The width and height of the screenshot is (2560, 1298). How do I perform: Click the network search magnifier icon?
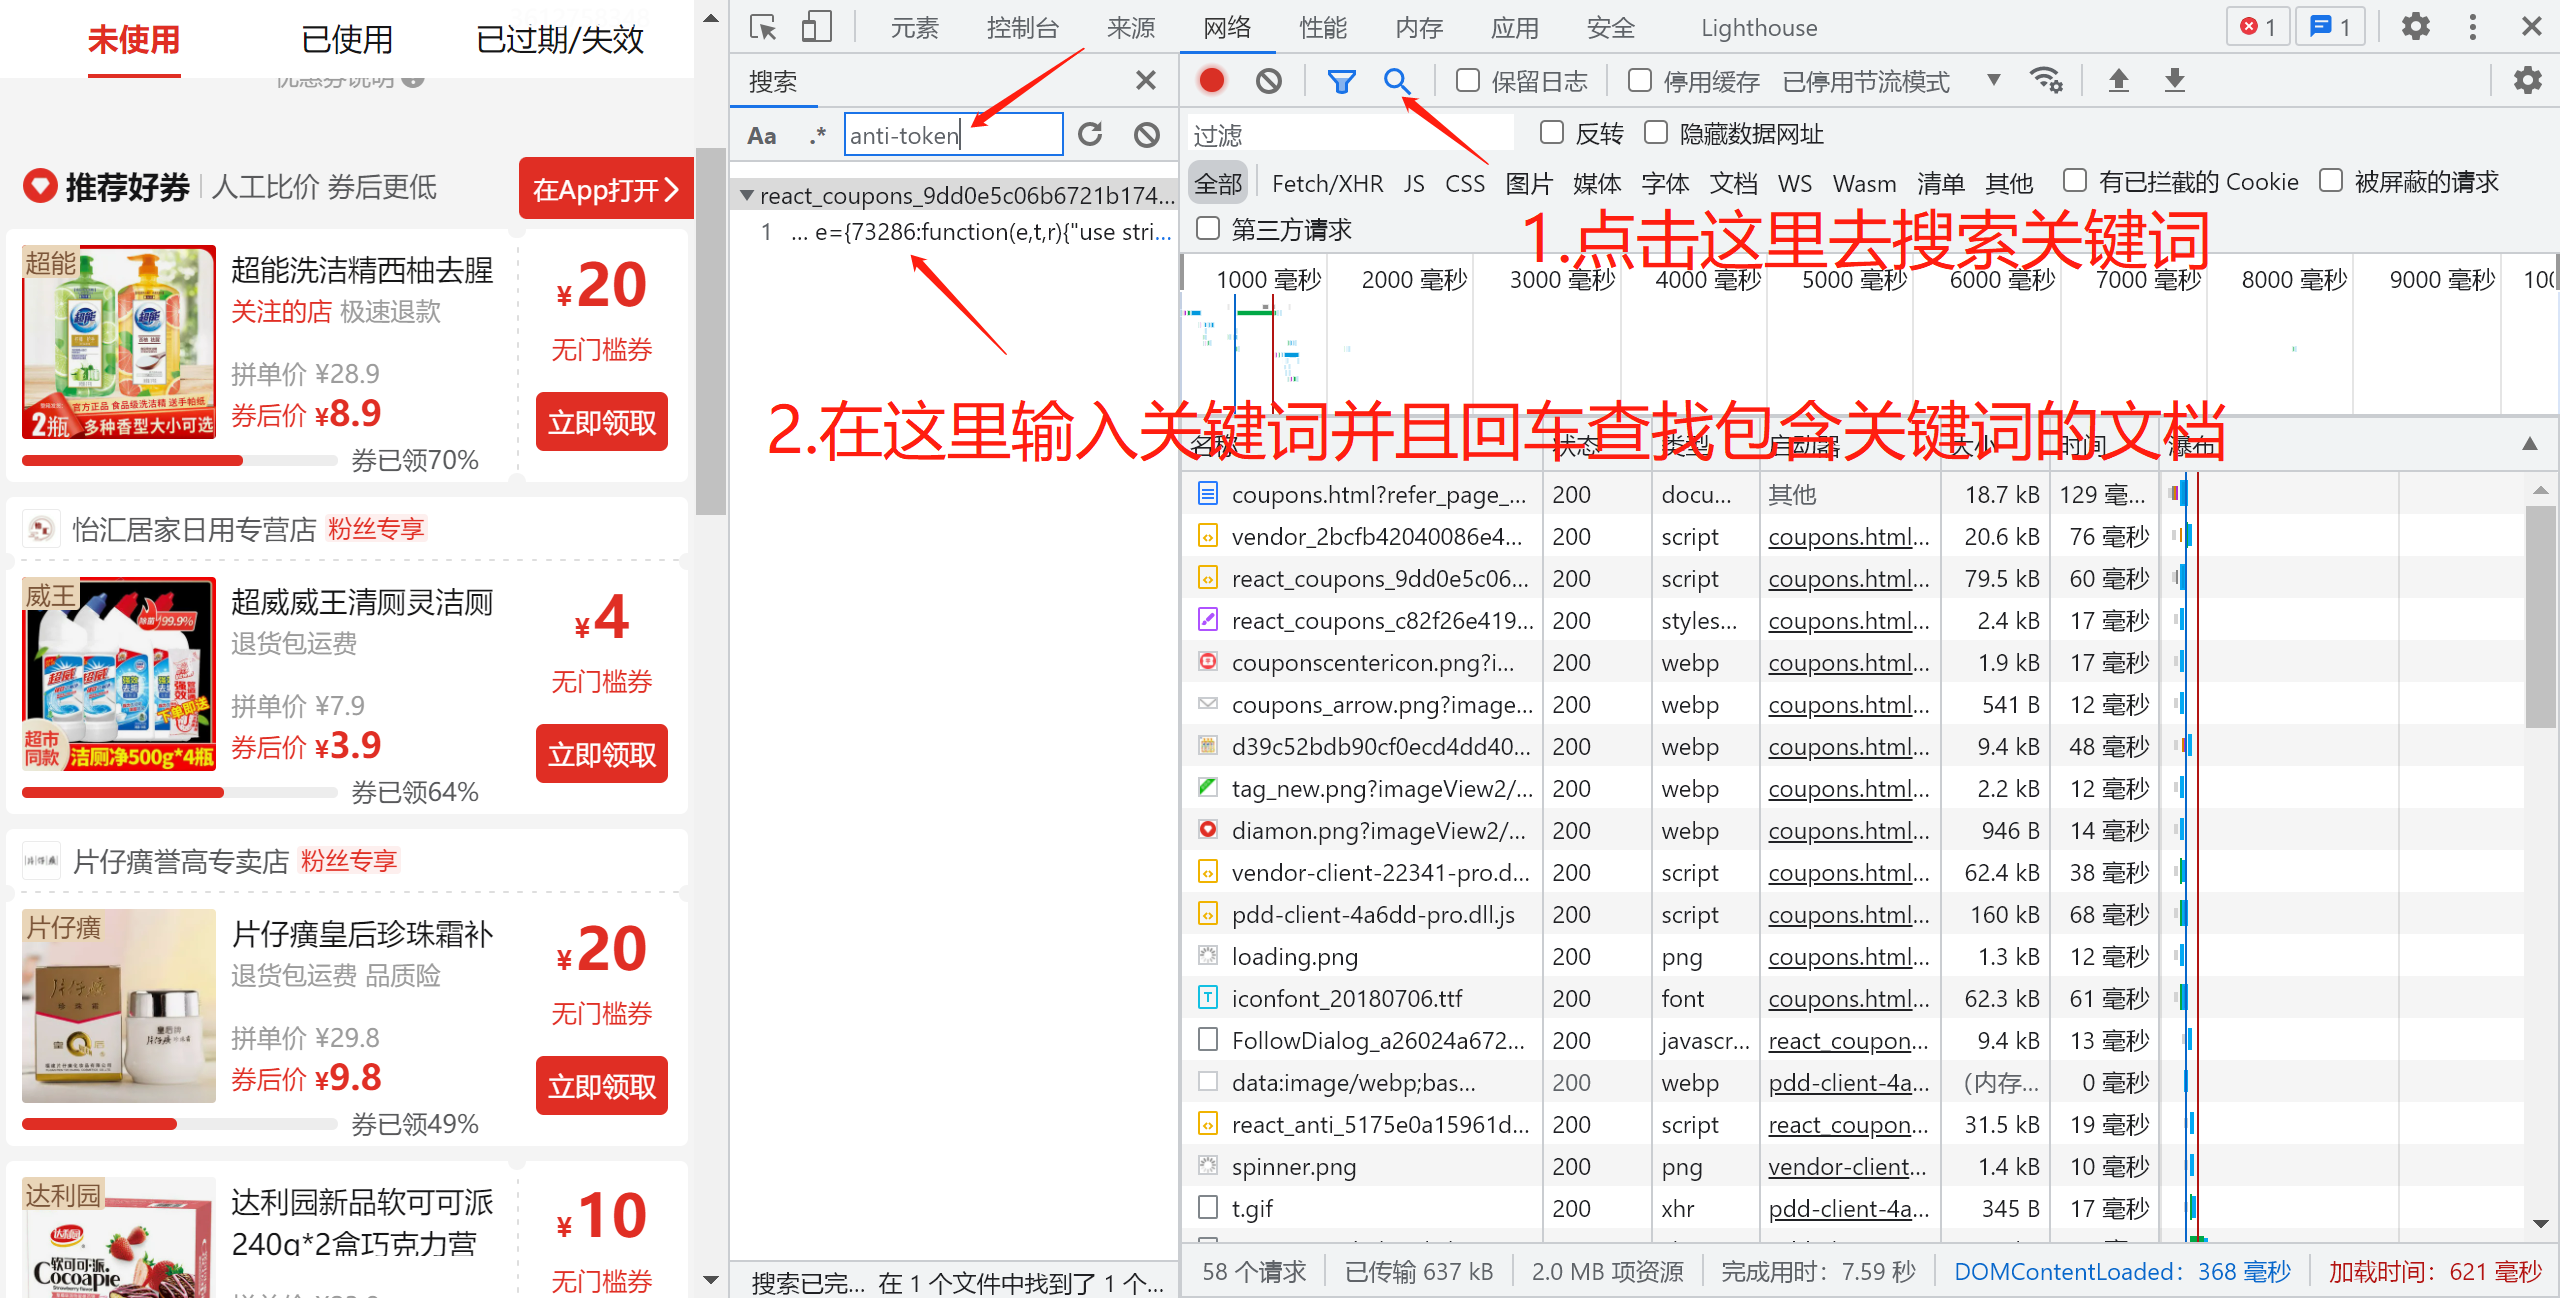pos(1397,82)
